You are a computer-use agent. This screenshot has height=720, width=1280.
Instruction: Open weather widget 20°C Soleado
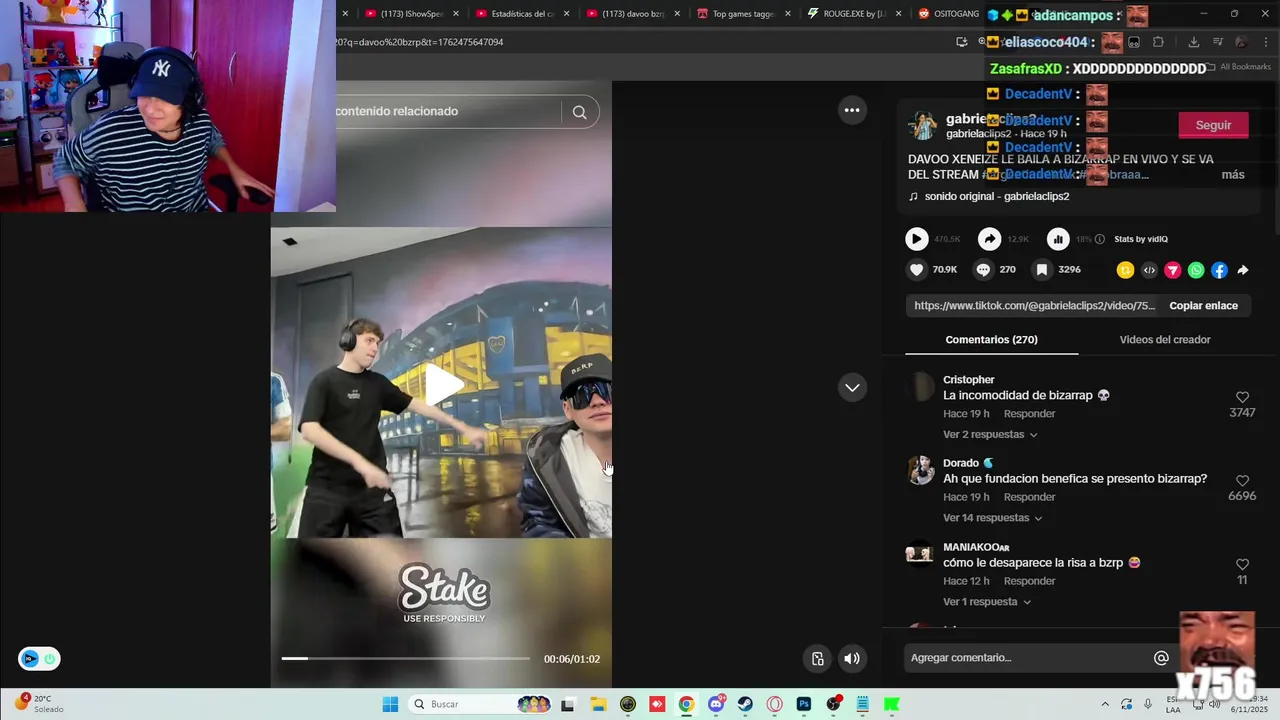point(38,704)
